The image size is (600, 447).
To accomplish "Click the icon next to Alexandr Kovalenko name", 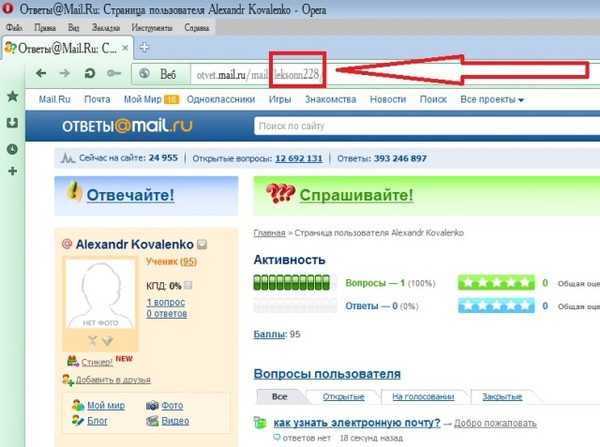I will pyautogui.click(x=202, y=244).
